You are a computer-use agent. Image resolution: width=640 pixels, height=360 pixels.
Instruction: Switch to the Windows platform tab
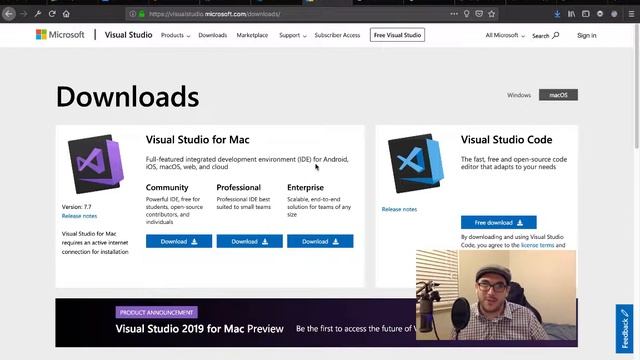point(519,95)
